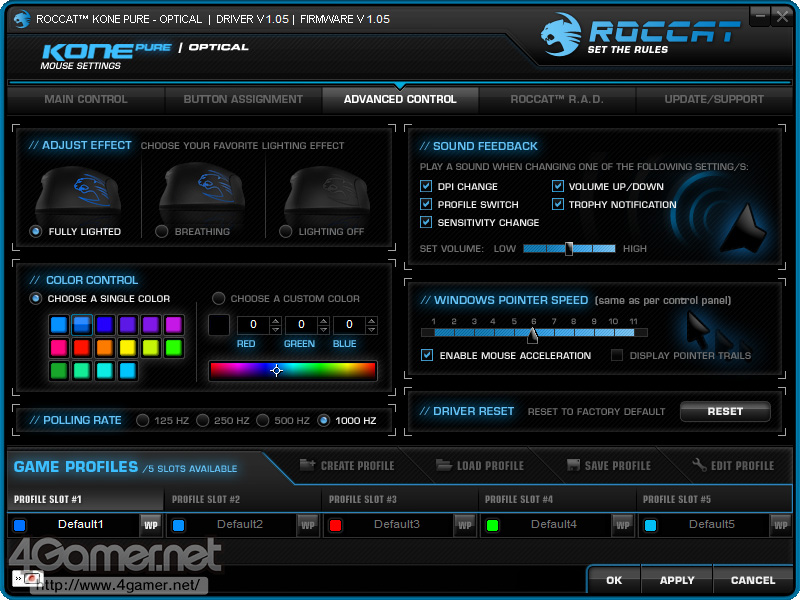Click the Create Profile folder icon

[x=307, y=465]
